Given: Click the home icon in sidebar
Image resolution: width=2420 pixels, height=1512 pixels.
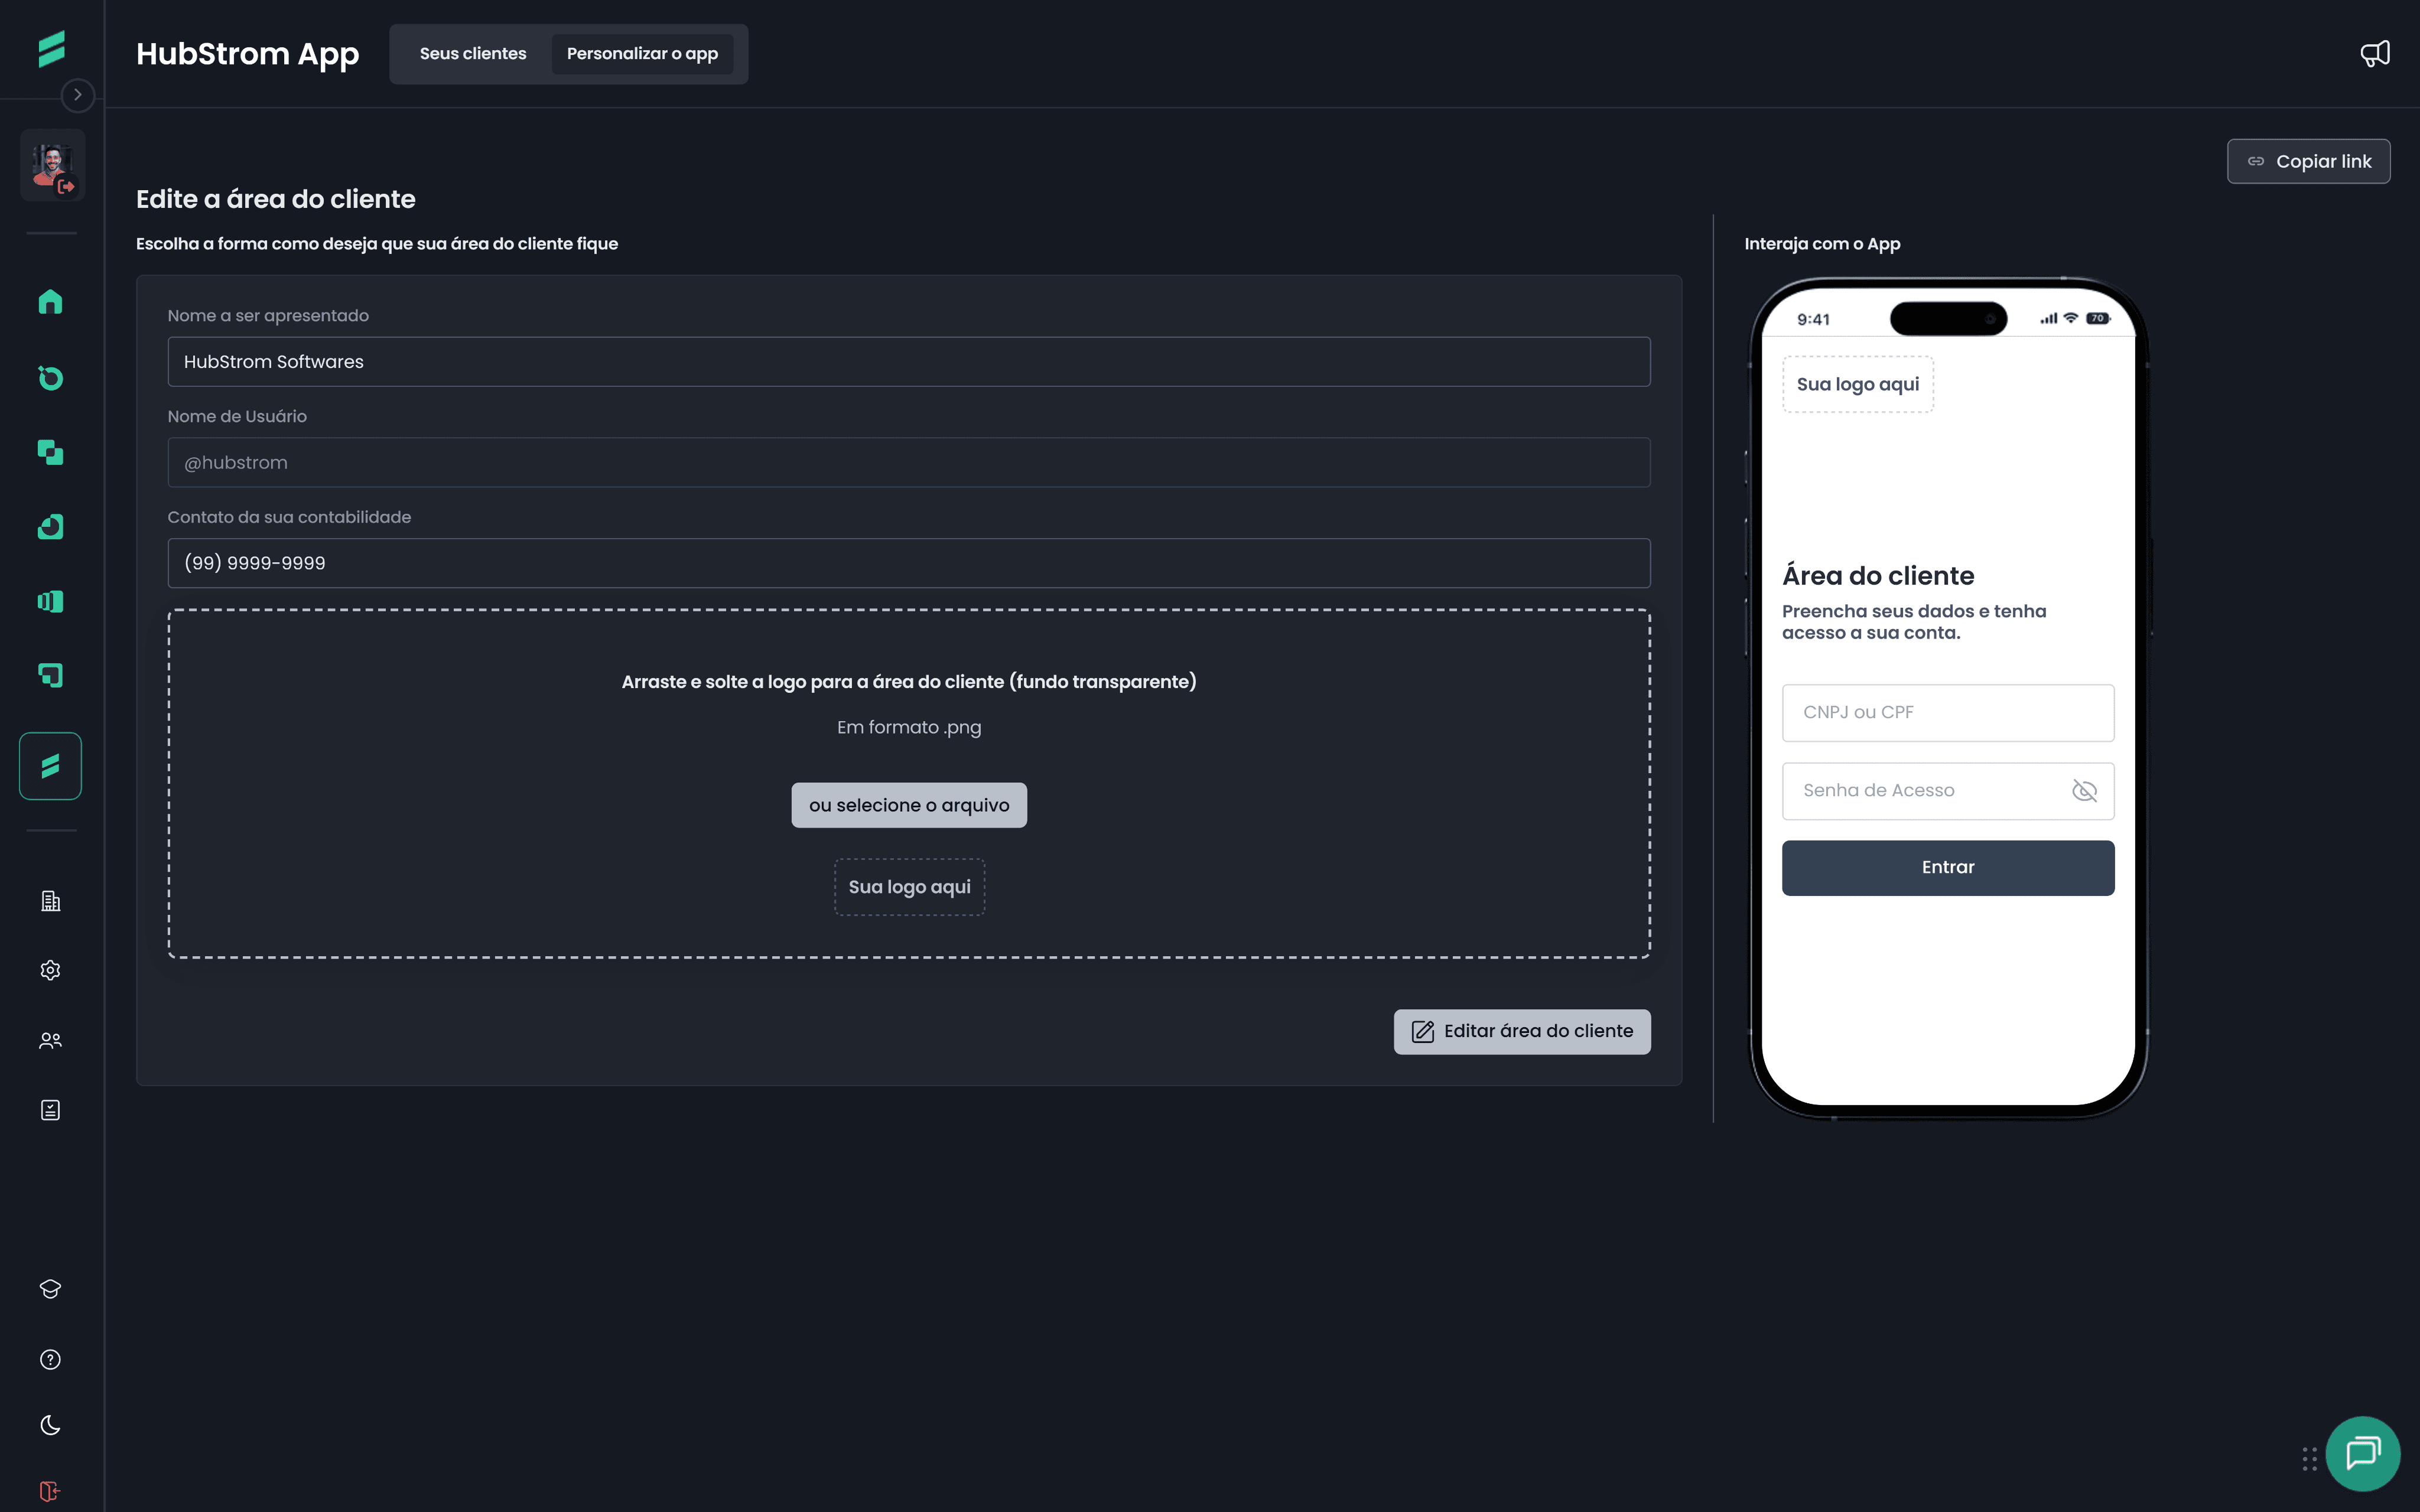Looking at the screenshot, I should (x=50, y=302).
